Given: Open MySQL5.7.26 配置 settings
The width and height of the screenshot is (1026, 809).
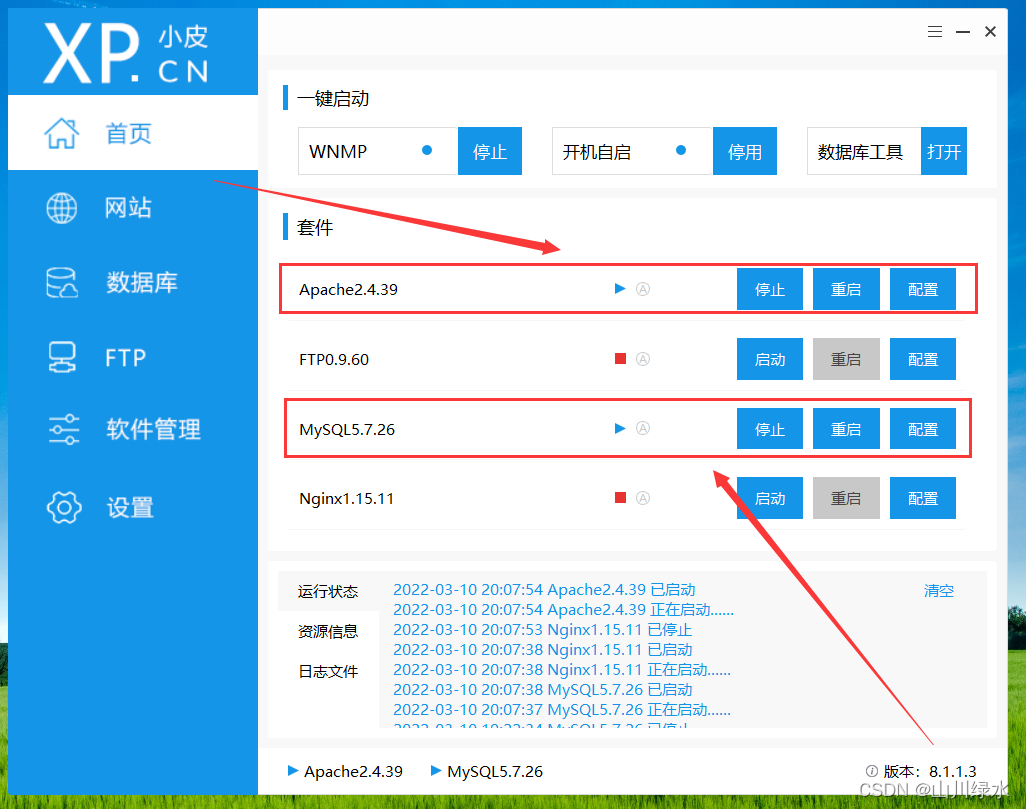Looking at the screenshot, I should pos(923,429).
